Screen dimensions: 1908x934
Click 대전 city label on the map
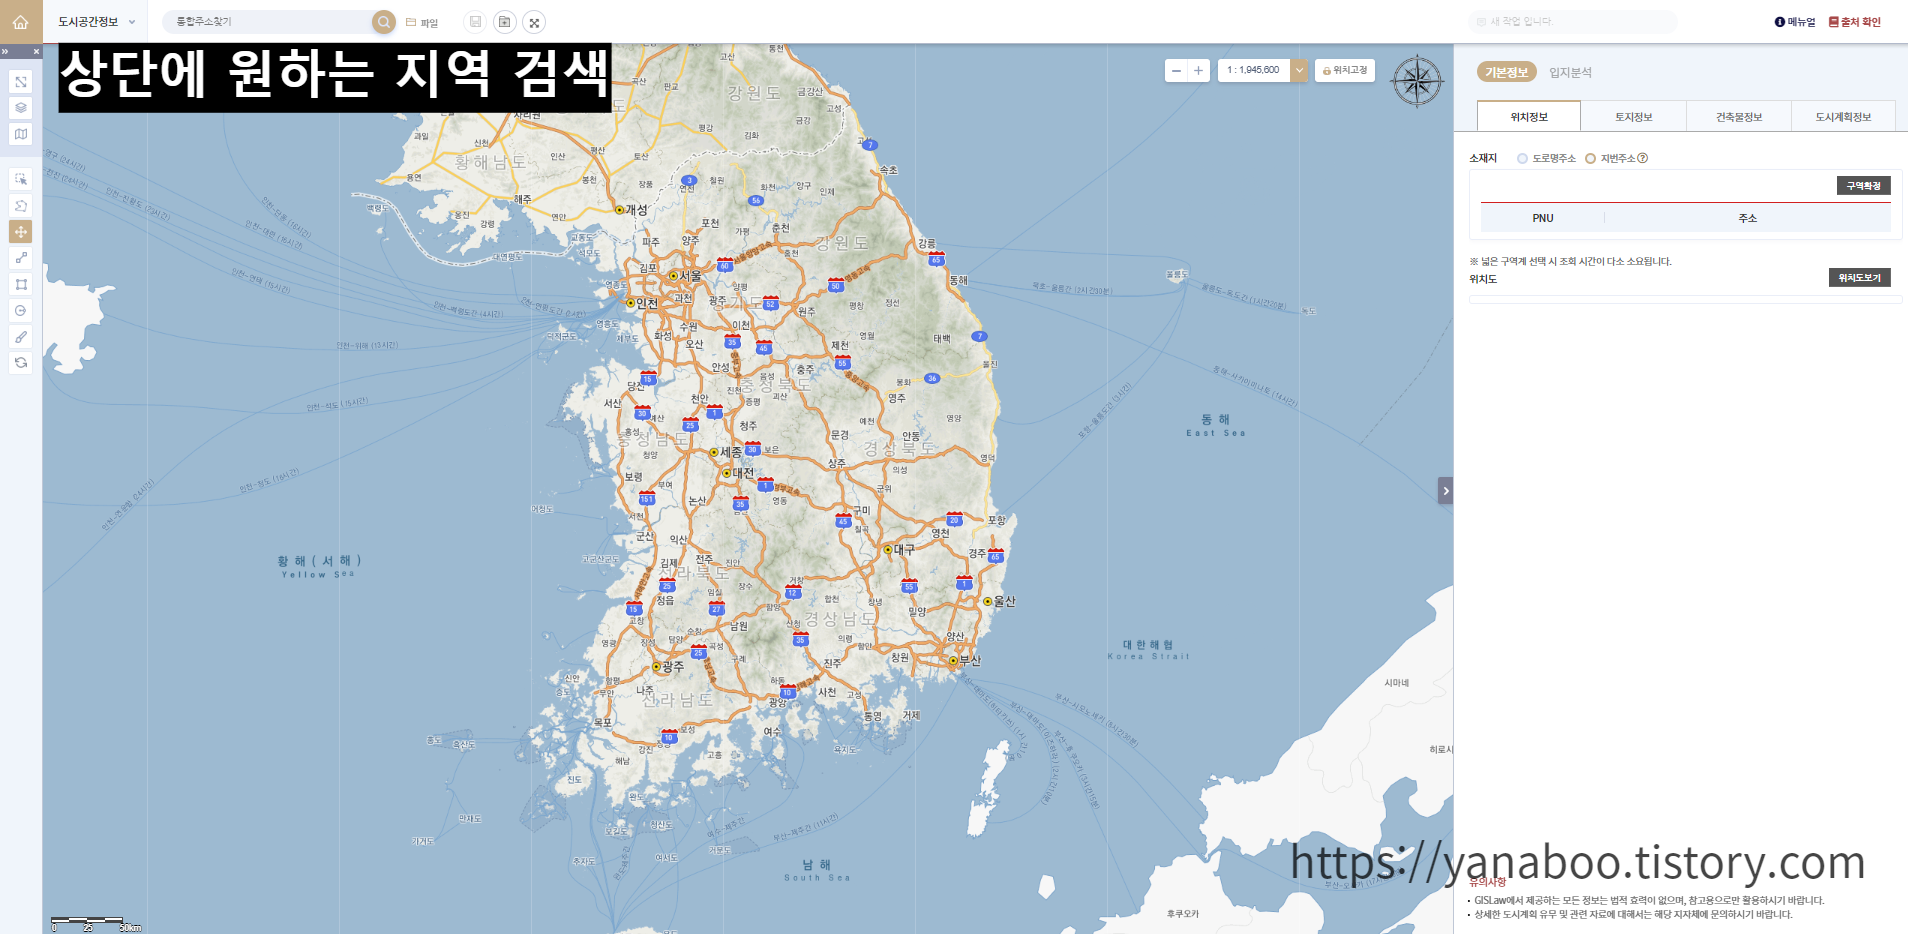(x=743, y=473)
